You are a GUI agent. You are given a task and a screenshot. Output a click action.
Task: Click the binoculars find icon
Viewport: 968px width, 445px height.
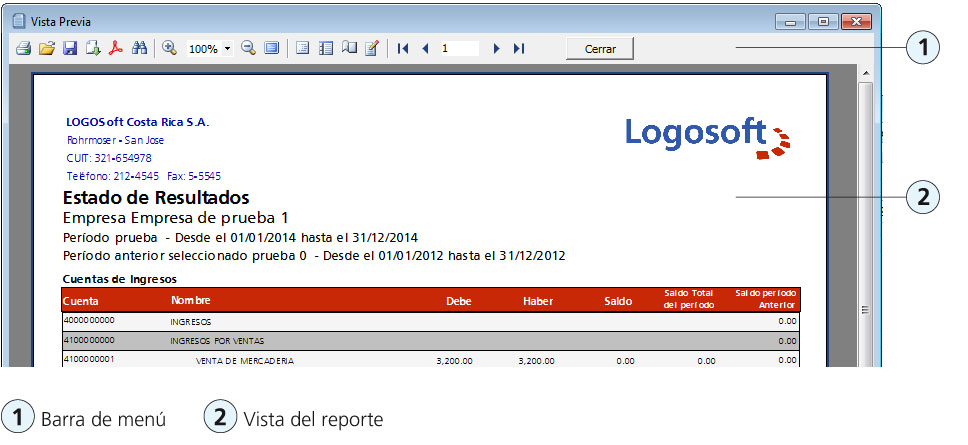tap(140, 48)
